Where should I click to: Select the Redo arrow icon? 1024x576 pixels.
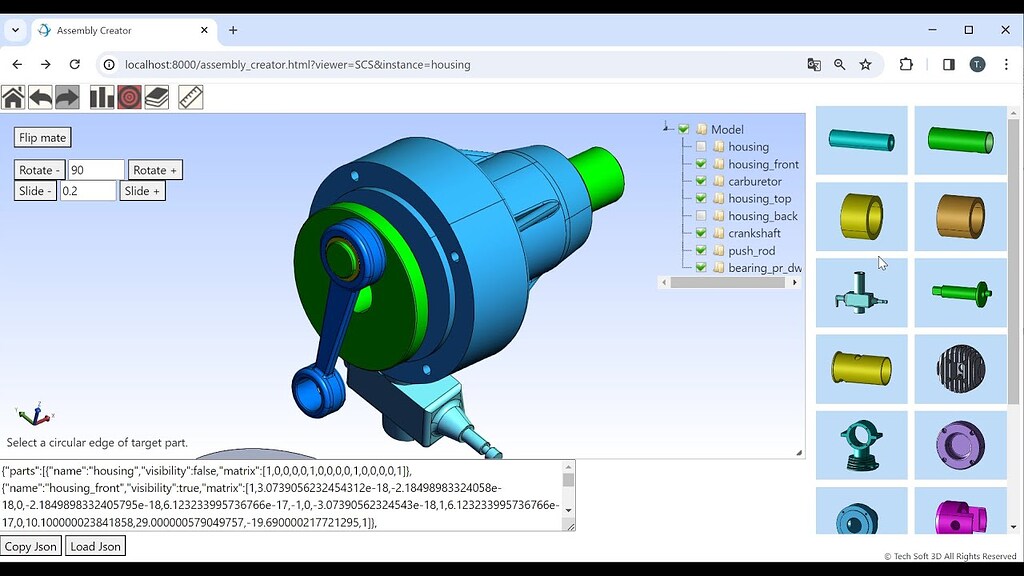67,96
